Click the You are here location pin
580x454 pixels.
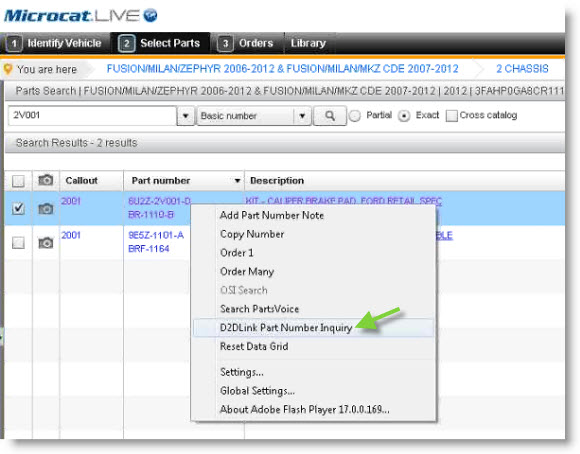(8, 69)
